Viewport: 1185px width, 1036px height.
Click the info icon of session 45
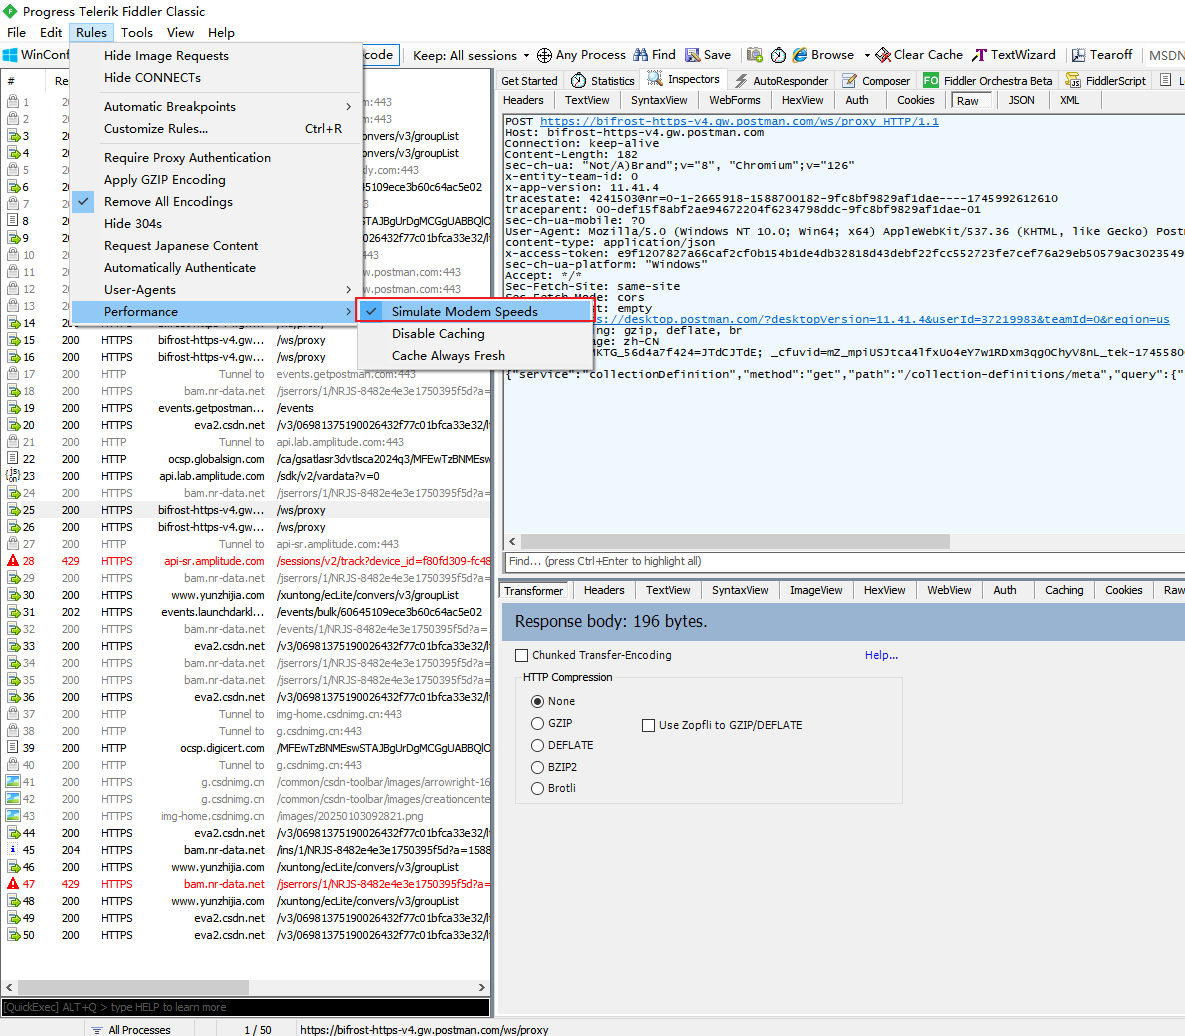tap(13, 850)
